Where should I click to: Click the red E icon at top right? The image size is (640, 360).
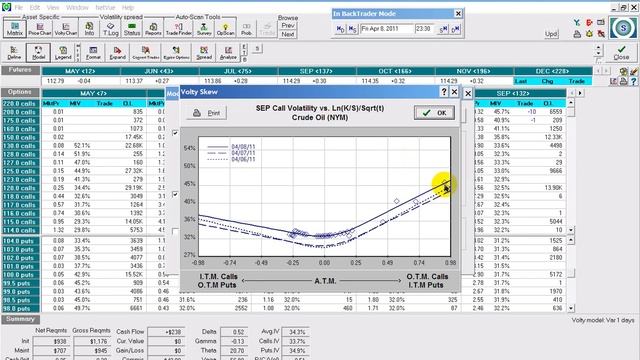click(589, 23)
